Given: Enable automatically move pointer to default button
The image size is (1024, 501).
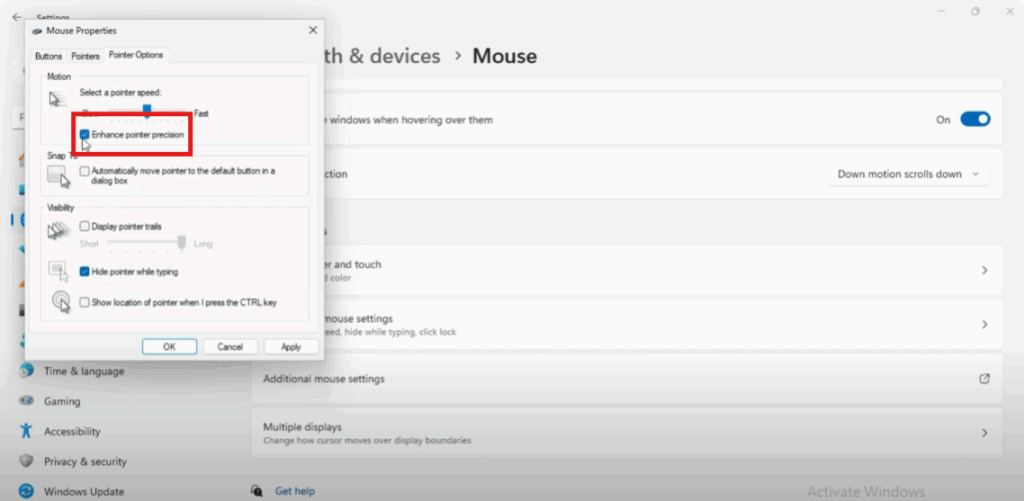Looking at the screenshot, I should pos(84,171).
